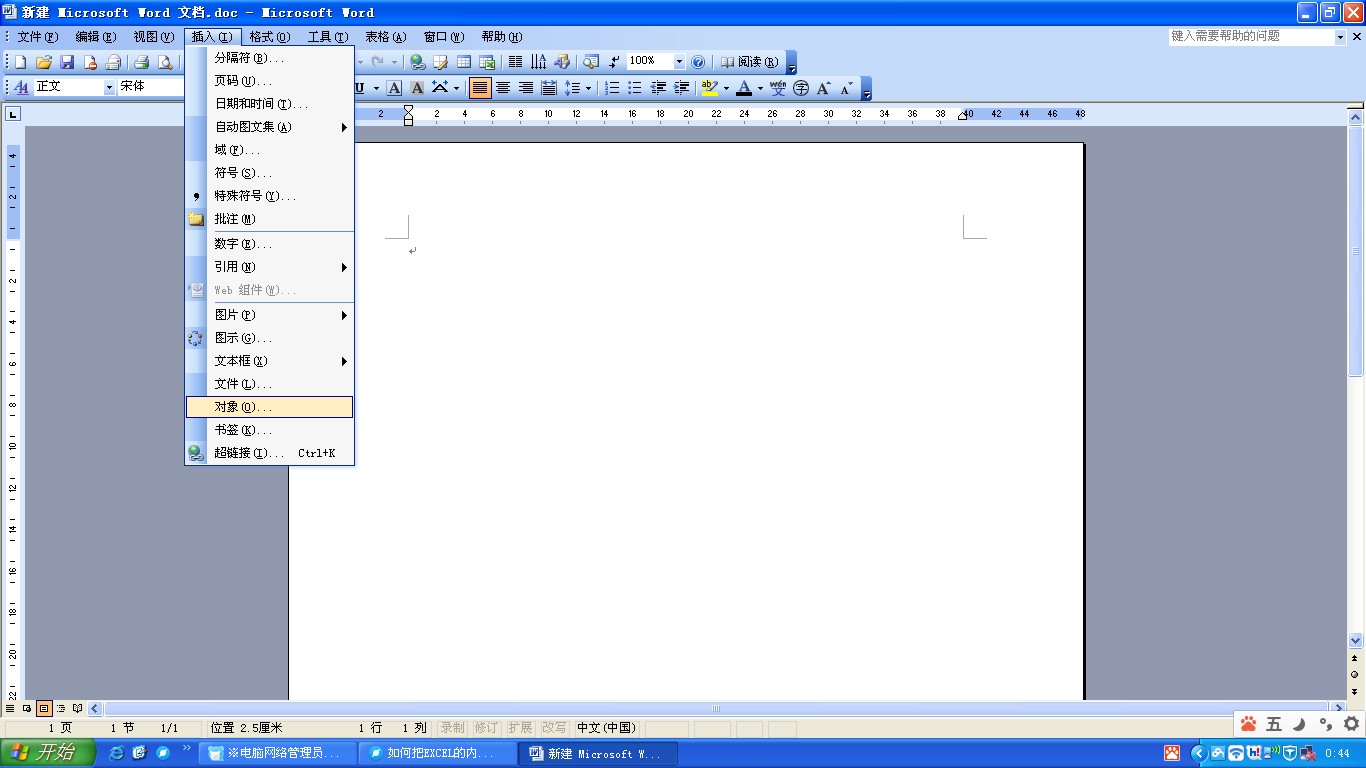Click the Save floppy disk icon
This screenshot has width=1366, height=768.
point(67,62)
